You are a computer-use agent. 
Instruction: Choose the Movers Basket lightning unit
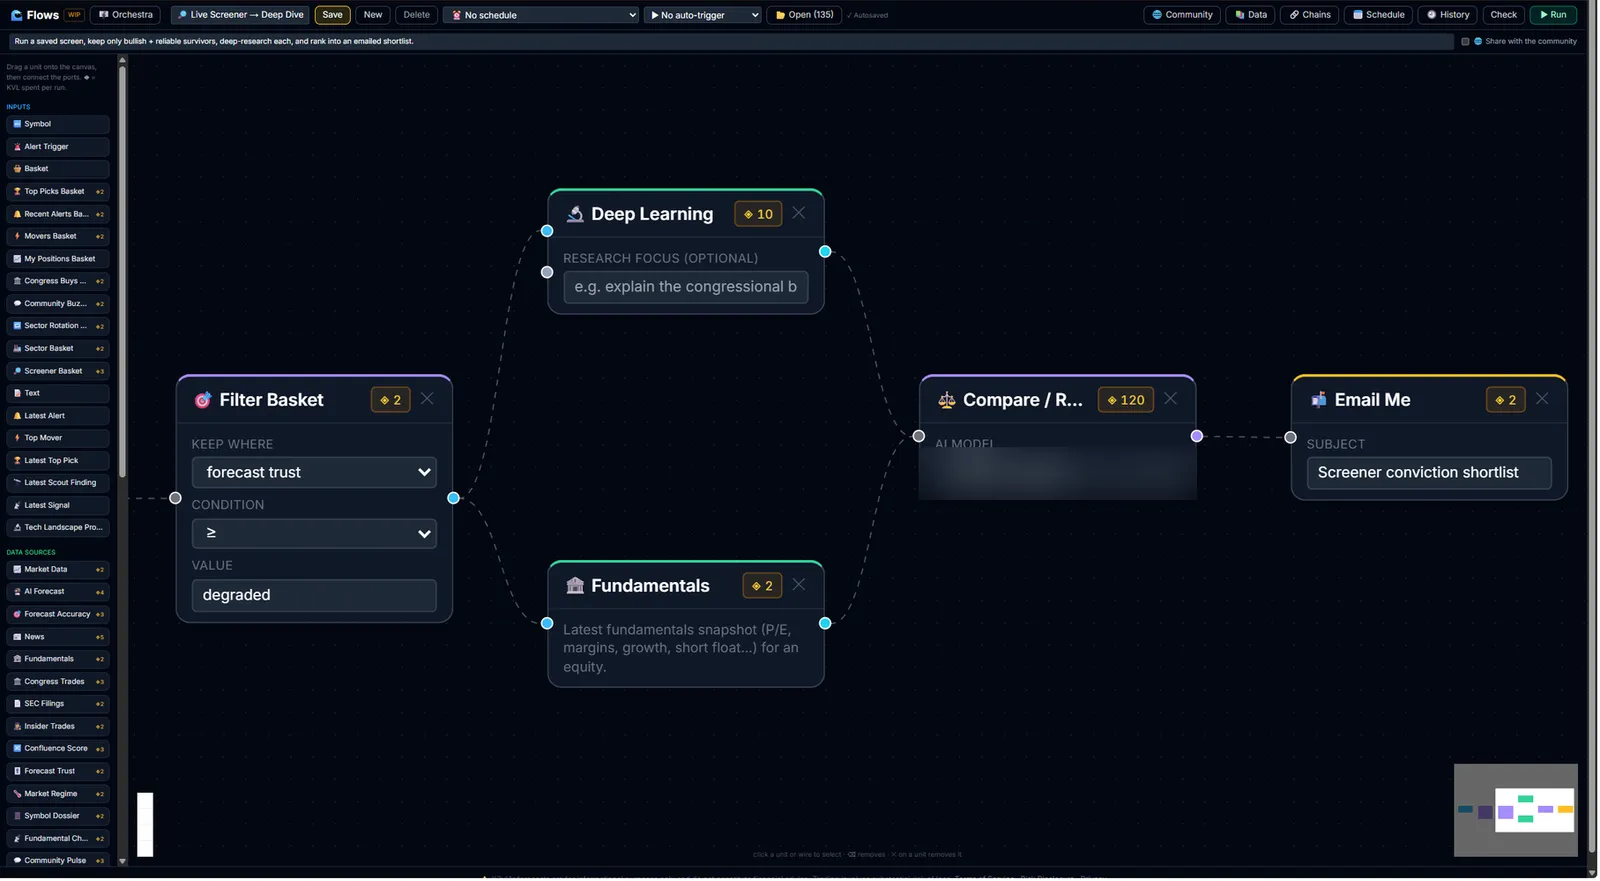(58, 236)
